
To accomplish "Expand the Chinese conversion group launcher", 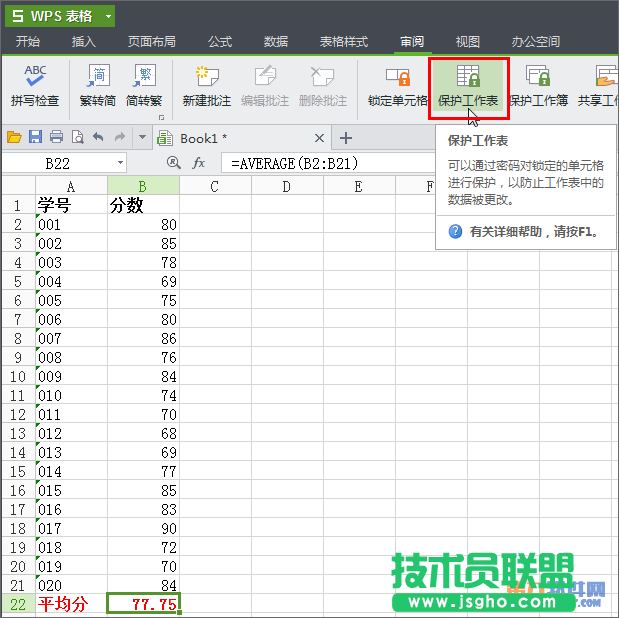I will point(161,117).
